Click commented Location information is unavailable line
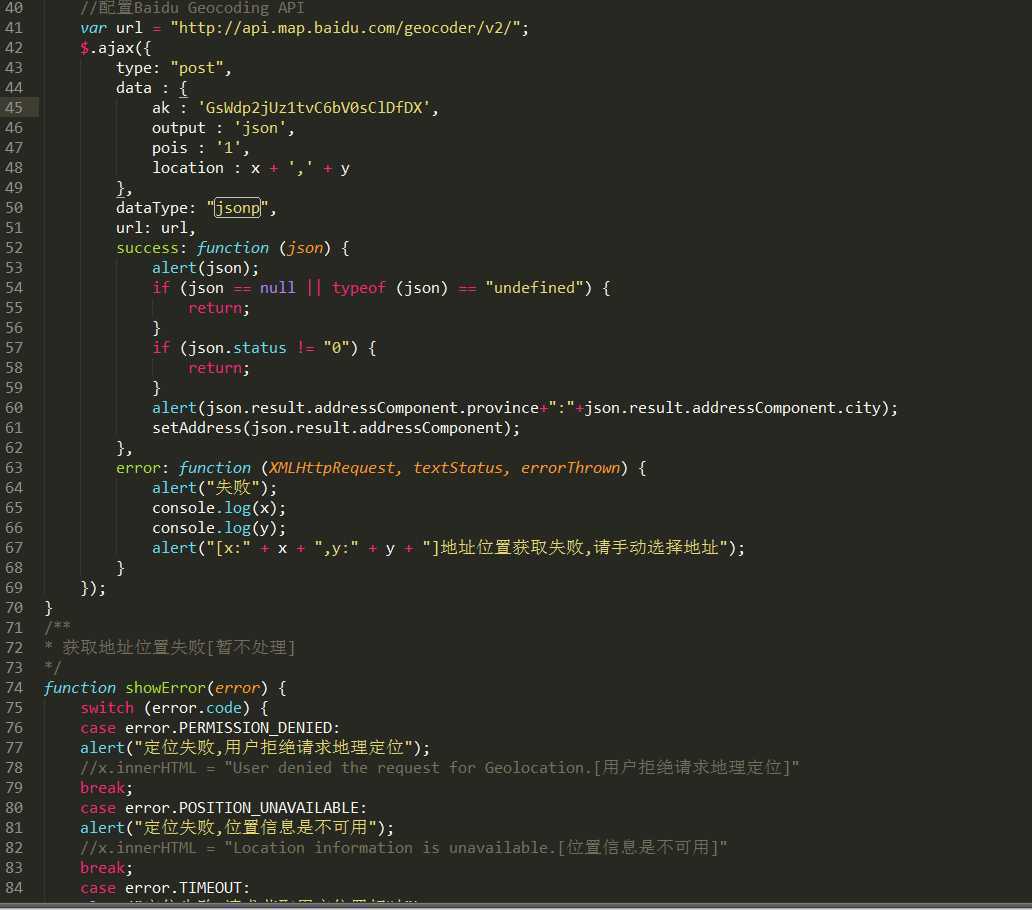Viewport: 1032px width, 910px height. click(x=403, y=847)
